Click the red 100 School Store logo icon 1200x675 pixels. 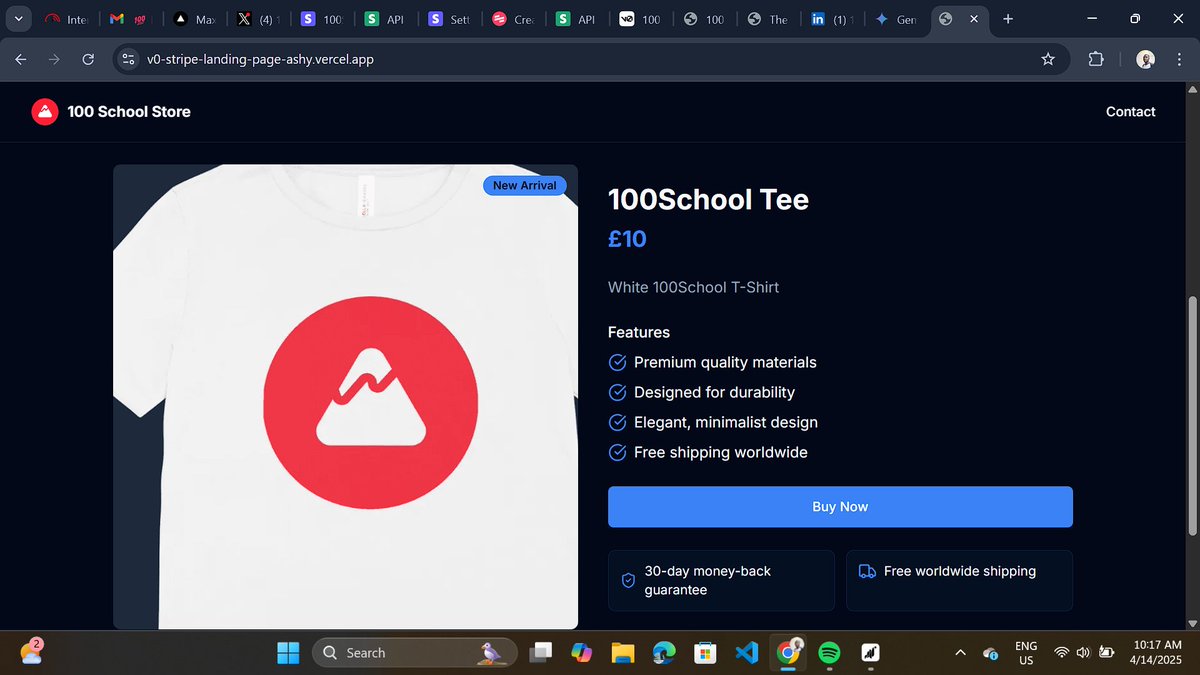coord(45,112)
